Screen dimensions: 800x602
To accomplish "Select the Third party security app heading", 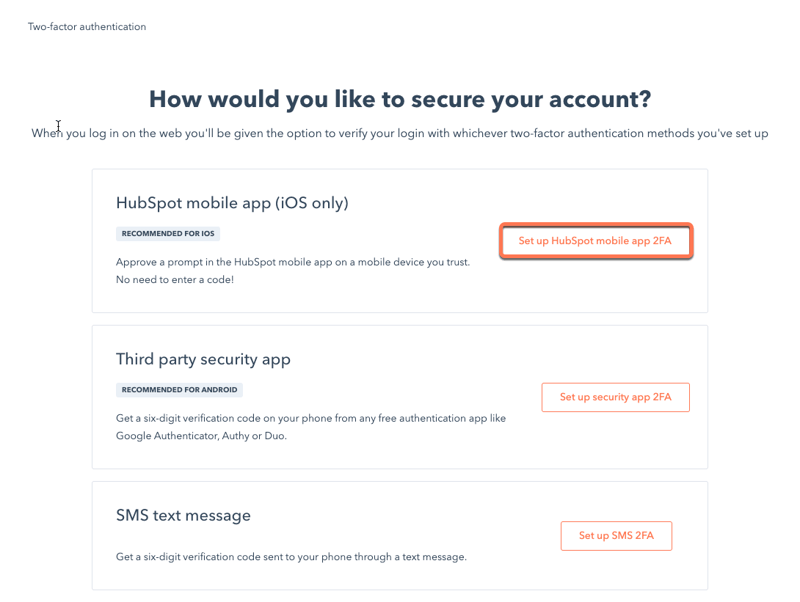I will pos(203,359).
